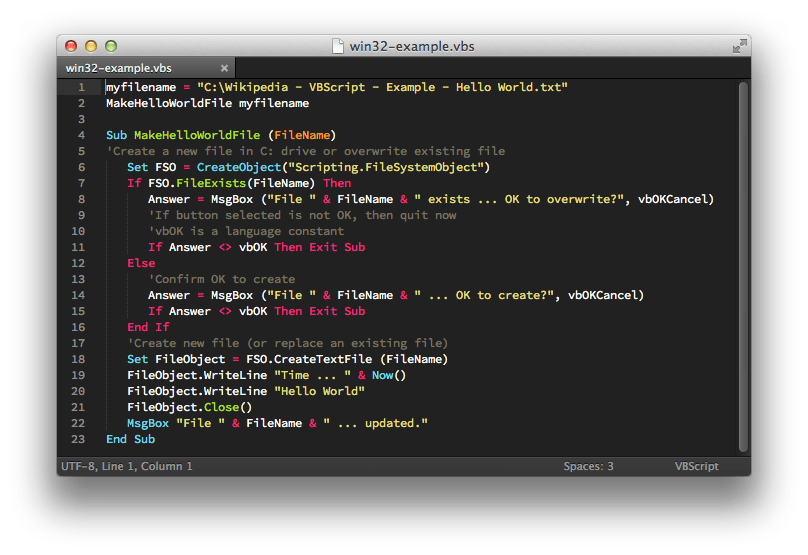Viewport: 808px width, 555px height.
Task: Open the Spaces: 3 indentation menu
Action: tap(588, 466)
